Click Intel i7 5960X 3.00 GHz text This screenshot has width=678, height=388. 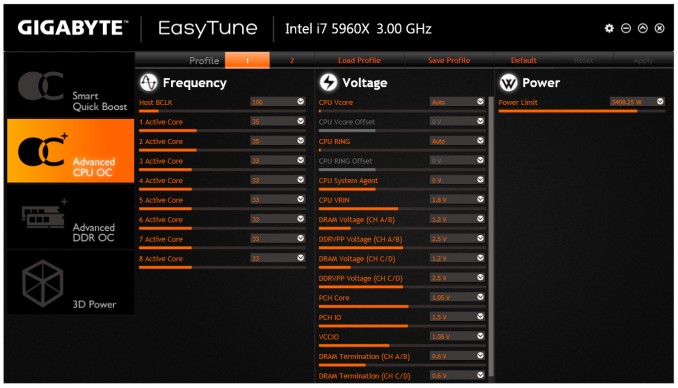pyautogui.click(x=358, y=29)
